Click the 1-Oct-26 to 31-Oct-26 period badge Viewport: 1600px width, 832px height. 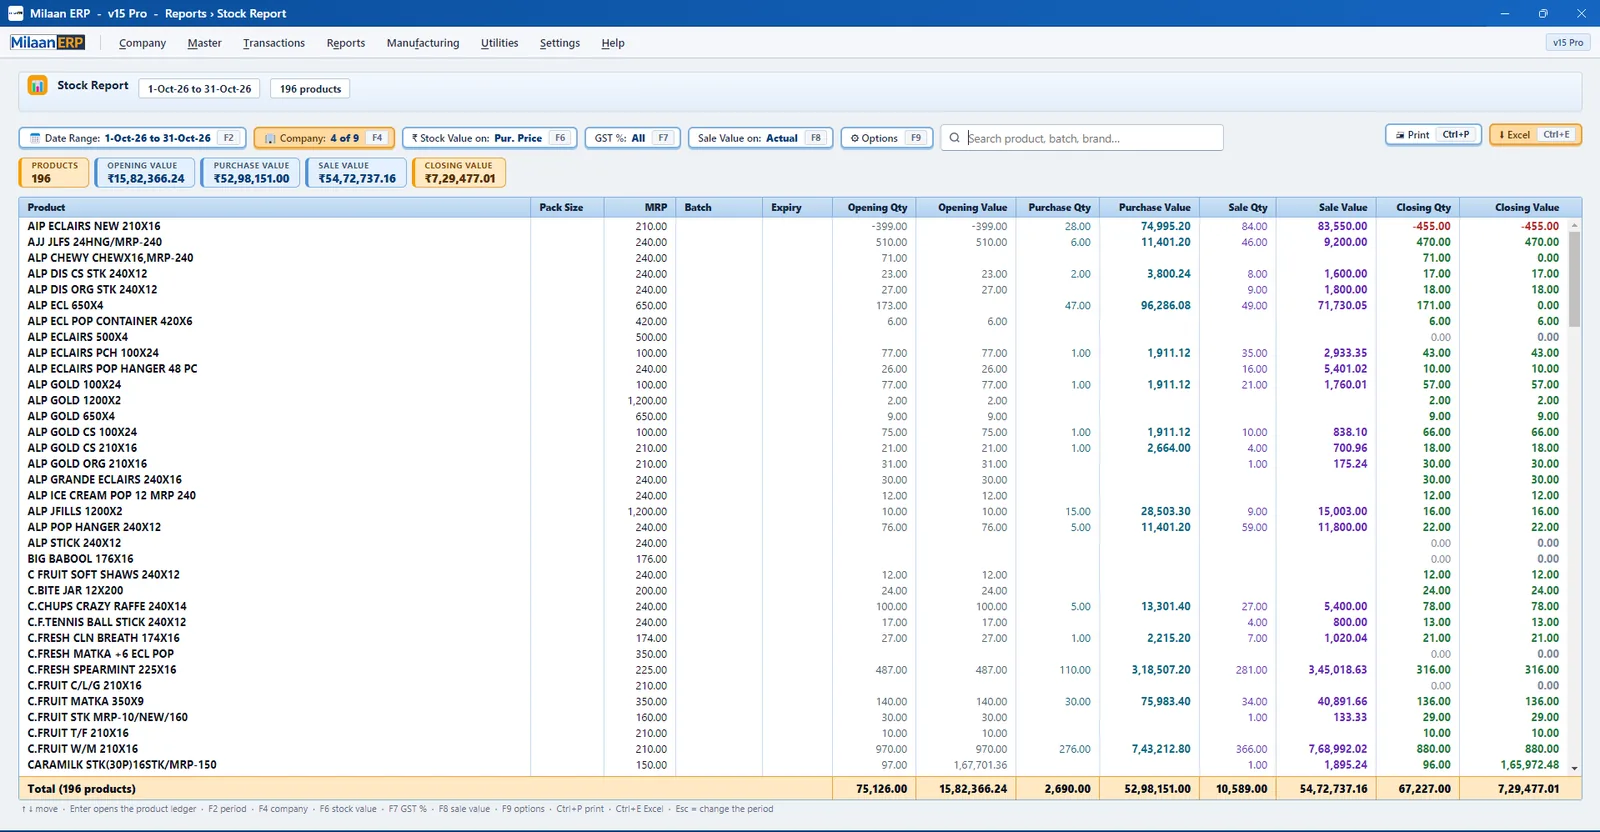coord(199,89)
